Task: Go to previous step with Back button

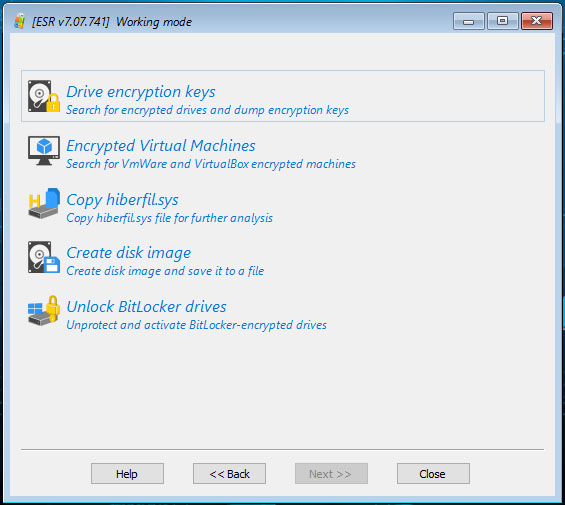Action: (x=229, y=474)
